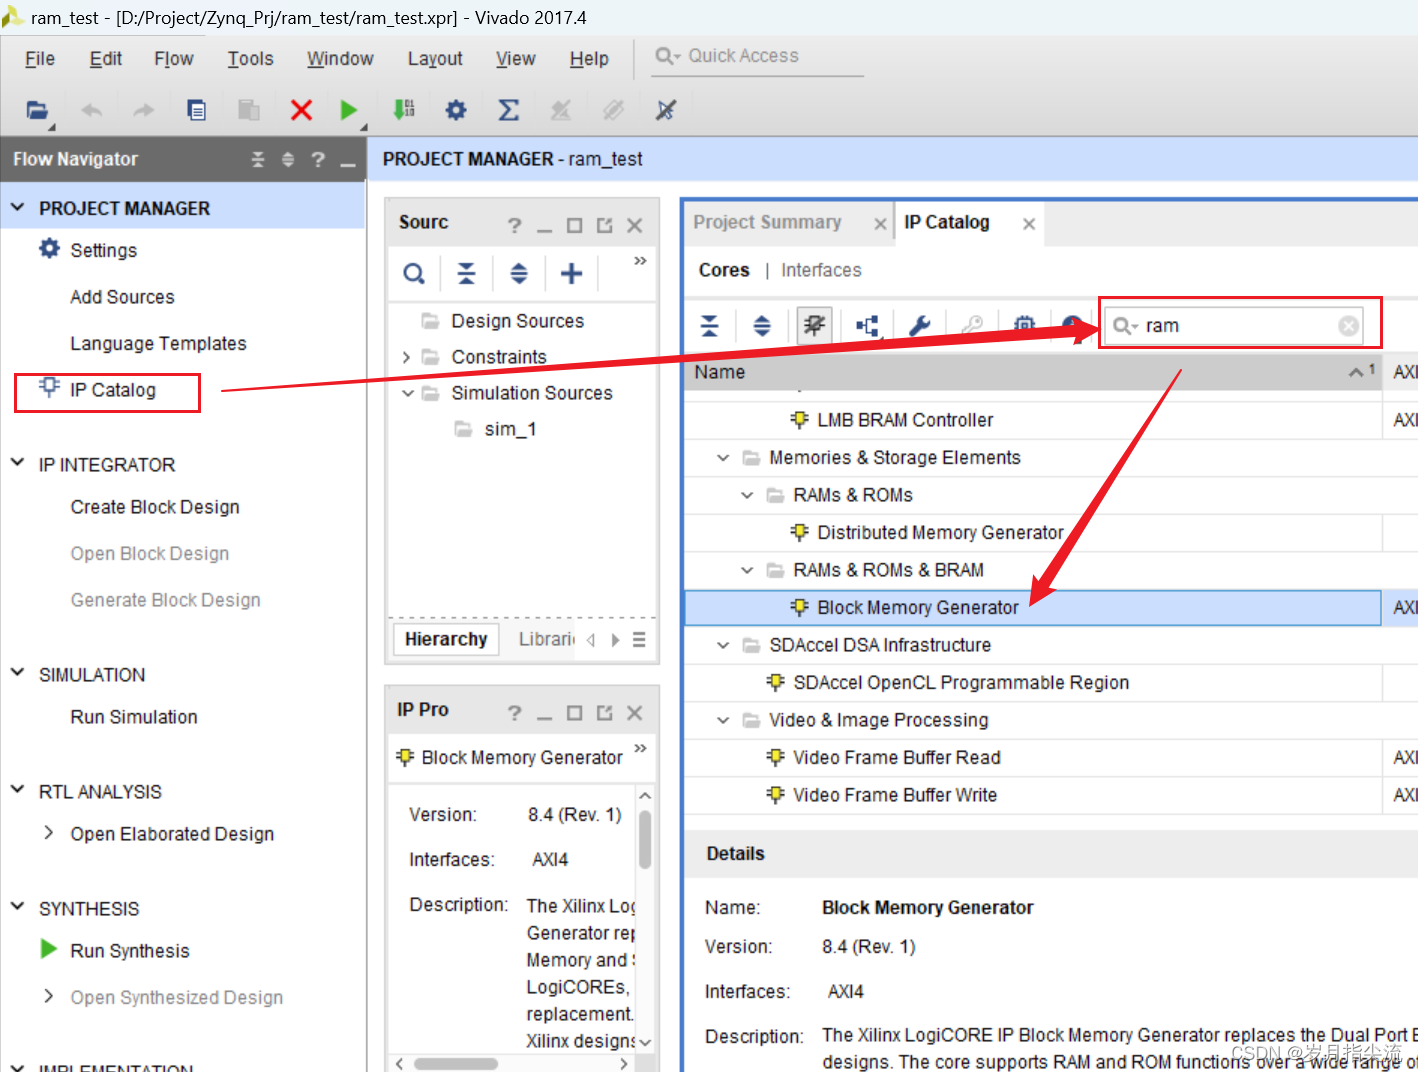Click the Undo arrow in main toolbar
Image resolution: width=1418 pixels, height=1072 pixels.
point(92,110)
